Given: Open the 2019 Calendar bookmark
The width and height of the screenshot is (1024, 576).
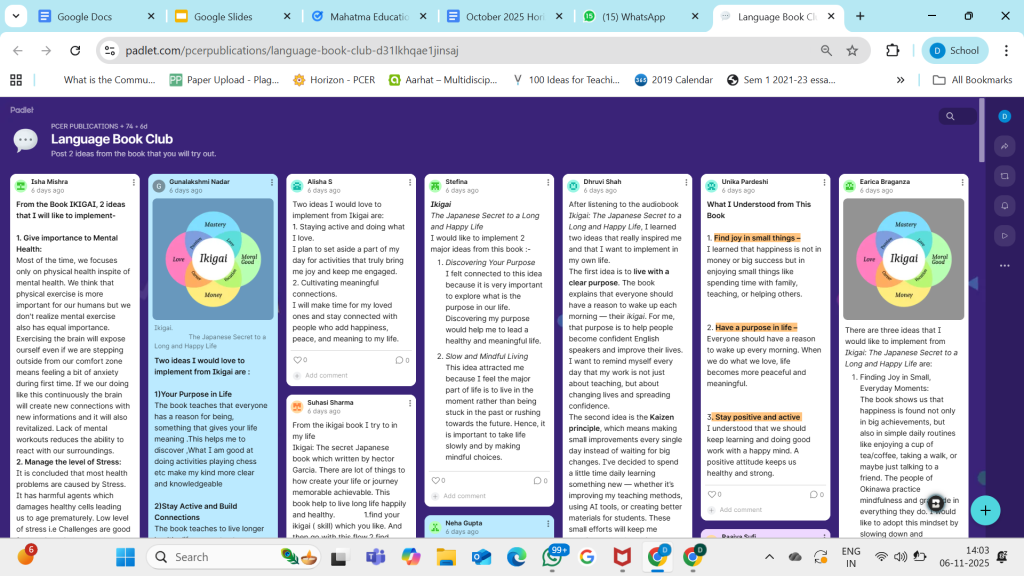Looking at the screenshot, I should (672, 80).
